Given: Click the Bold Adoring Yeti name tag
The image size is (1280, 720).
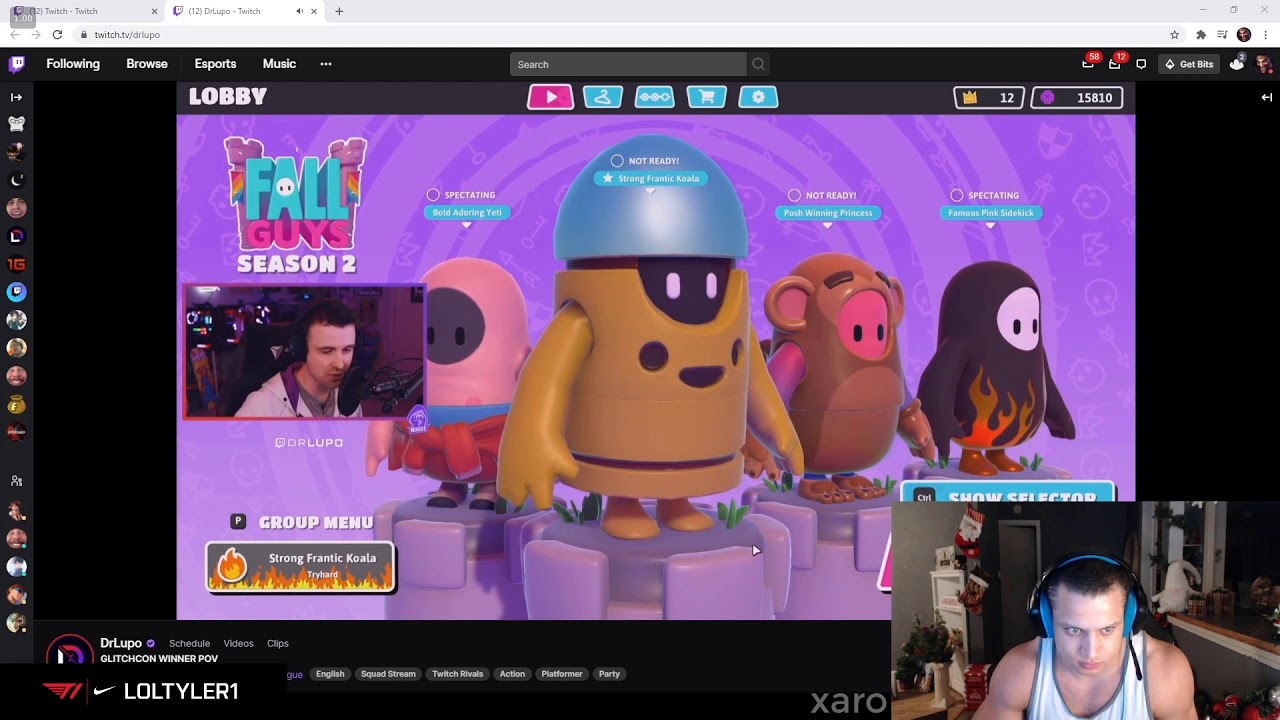Looking at the screenshot, I should click(467, 212).
